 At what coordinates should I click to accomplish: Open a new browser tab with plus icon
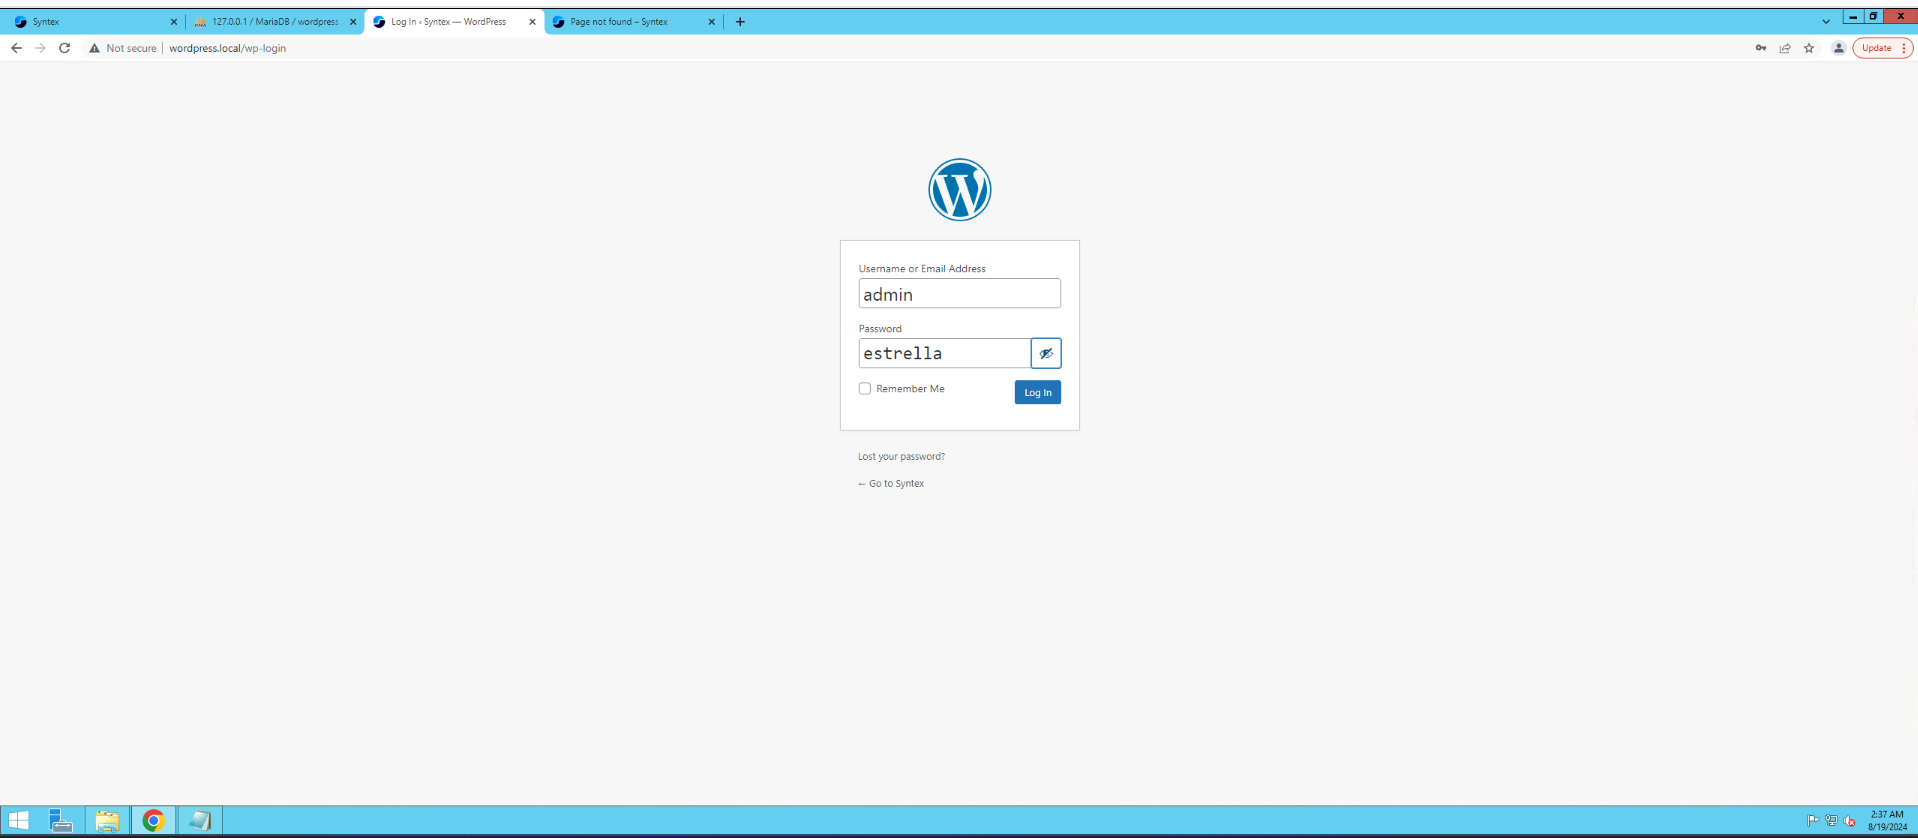tap(740, 21)
